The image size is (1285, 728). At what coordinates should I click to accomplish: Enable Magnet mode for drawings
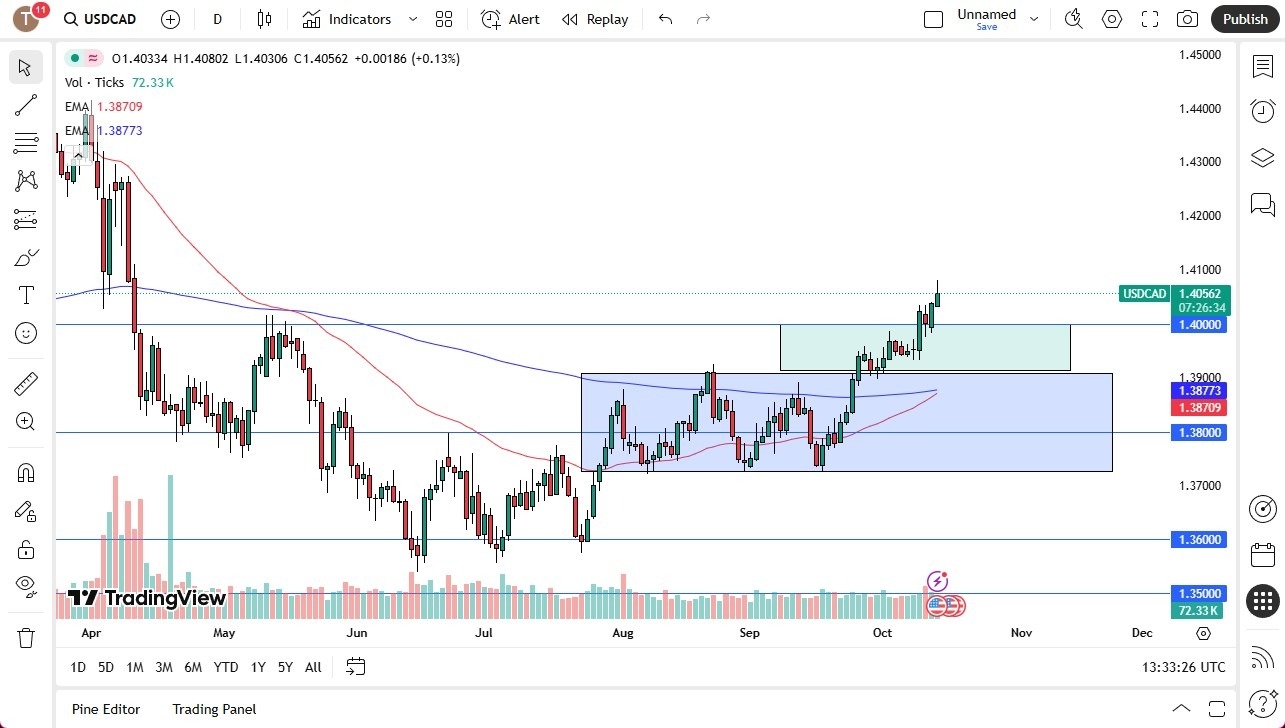tap(25, 472)
